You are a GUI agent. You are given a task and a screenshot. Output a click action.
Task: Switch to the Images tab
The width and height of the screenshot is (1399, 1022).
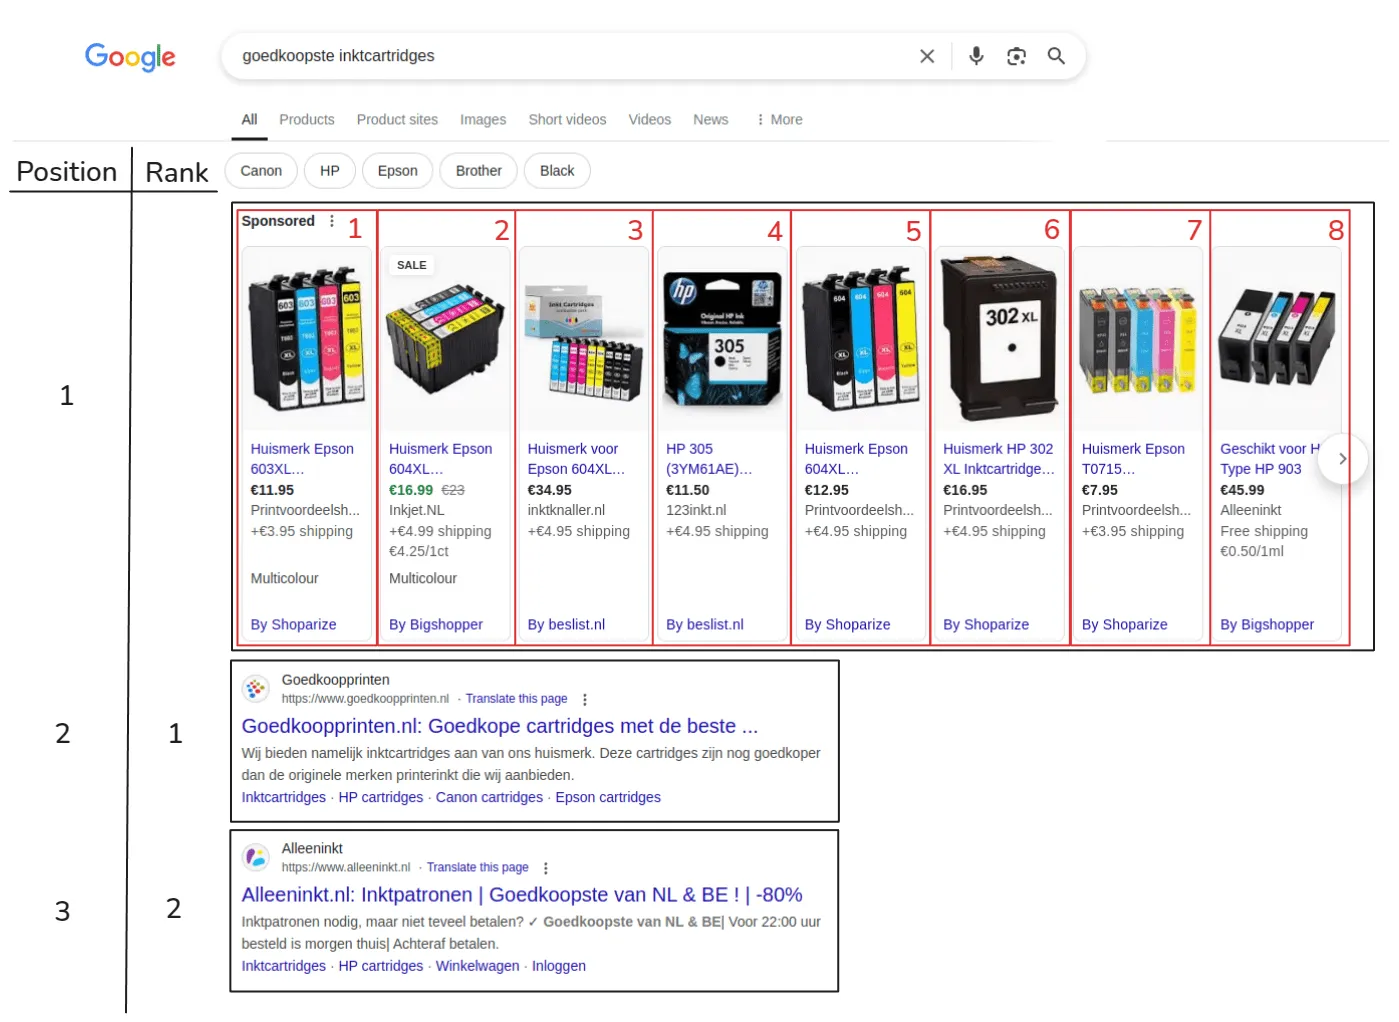click(482, 119)
